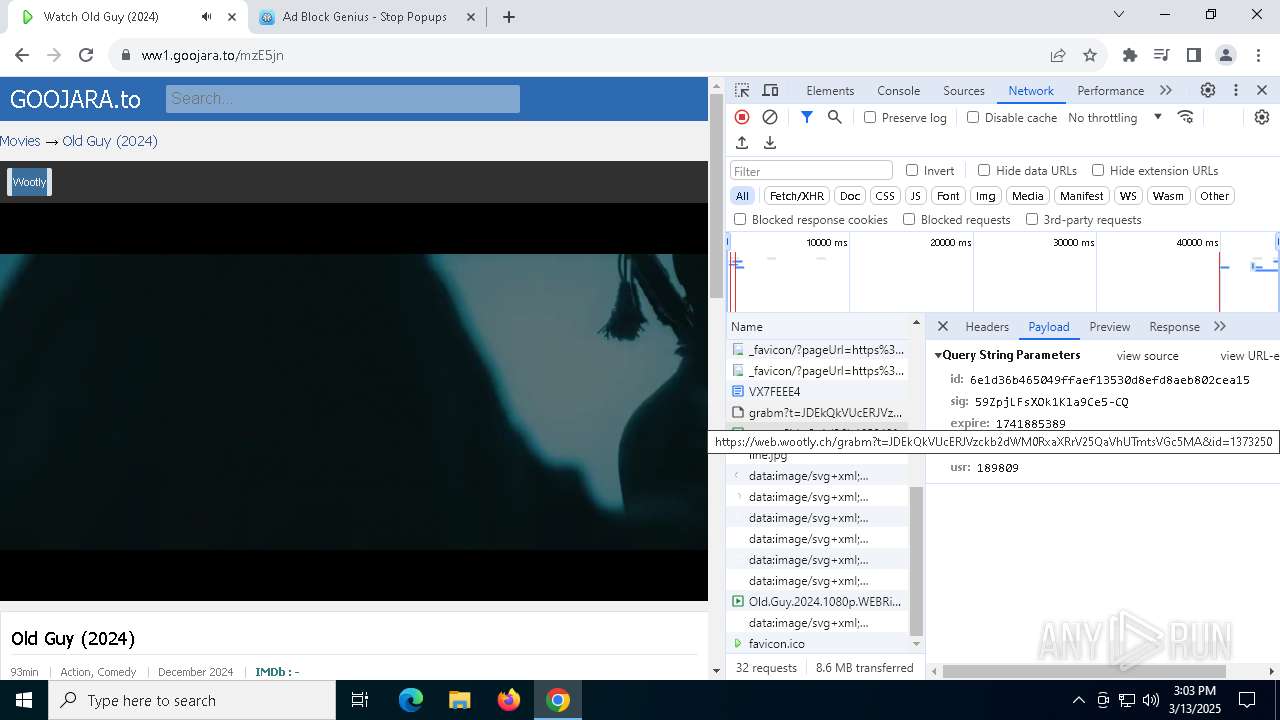This screenshot has height=720, width=1280.
Task: Go back to previous page
Action: (x=22, y=55)
